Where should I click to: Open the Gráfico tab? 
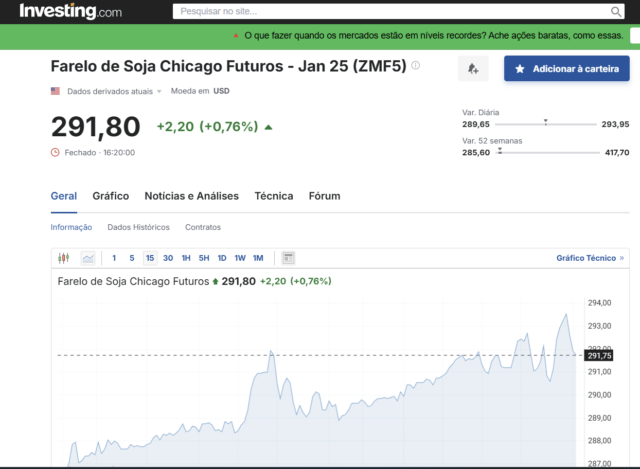tap(111, 196)
